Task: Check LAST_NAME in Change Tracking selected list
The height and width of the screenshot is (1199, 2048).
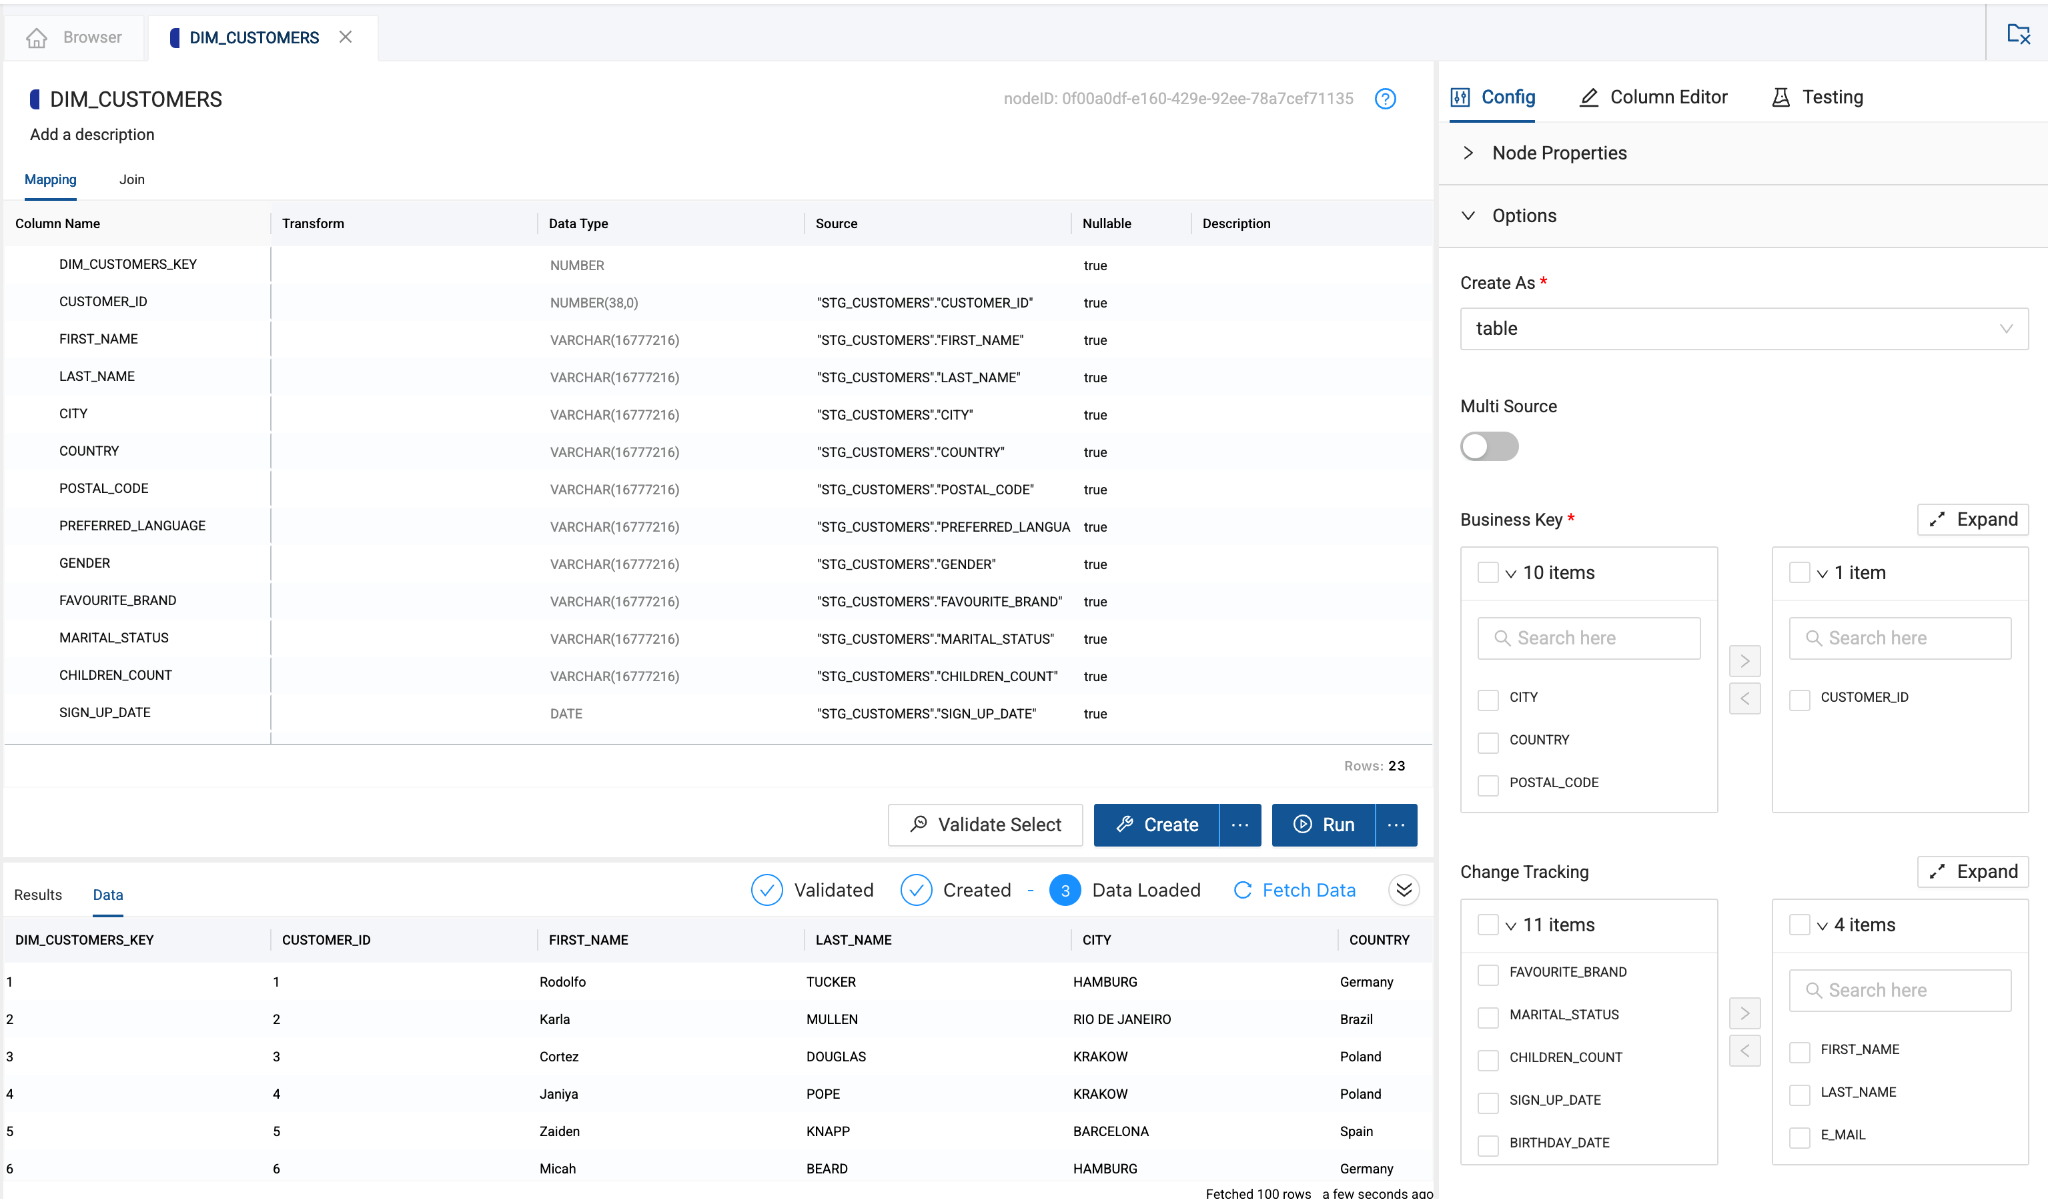Action: click(x=1800, y=1094)
